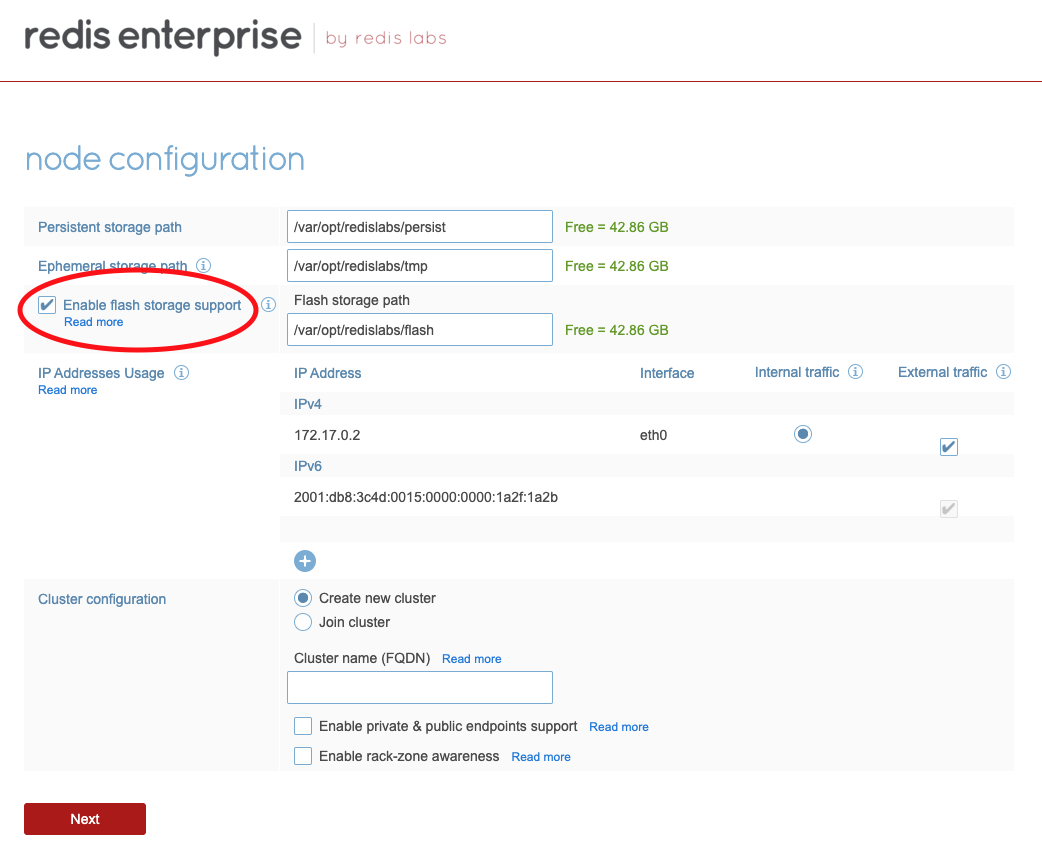
Task: Click the Cluster name (FQDN) text field
Action: [419, 687]
